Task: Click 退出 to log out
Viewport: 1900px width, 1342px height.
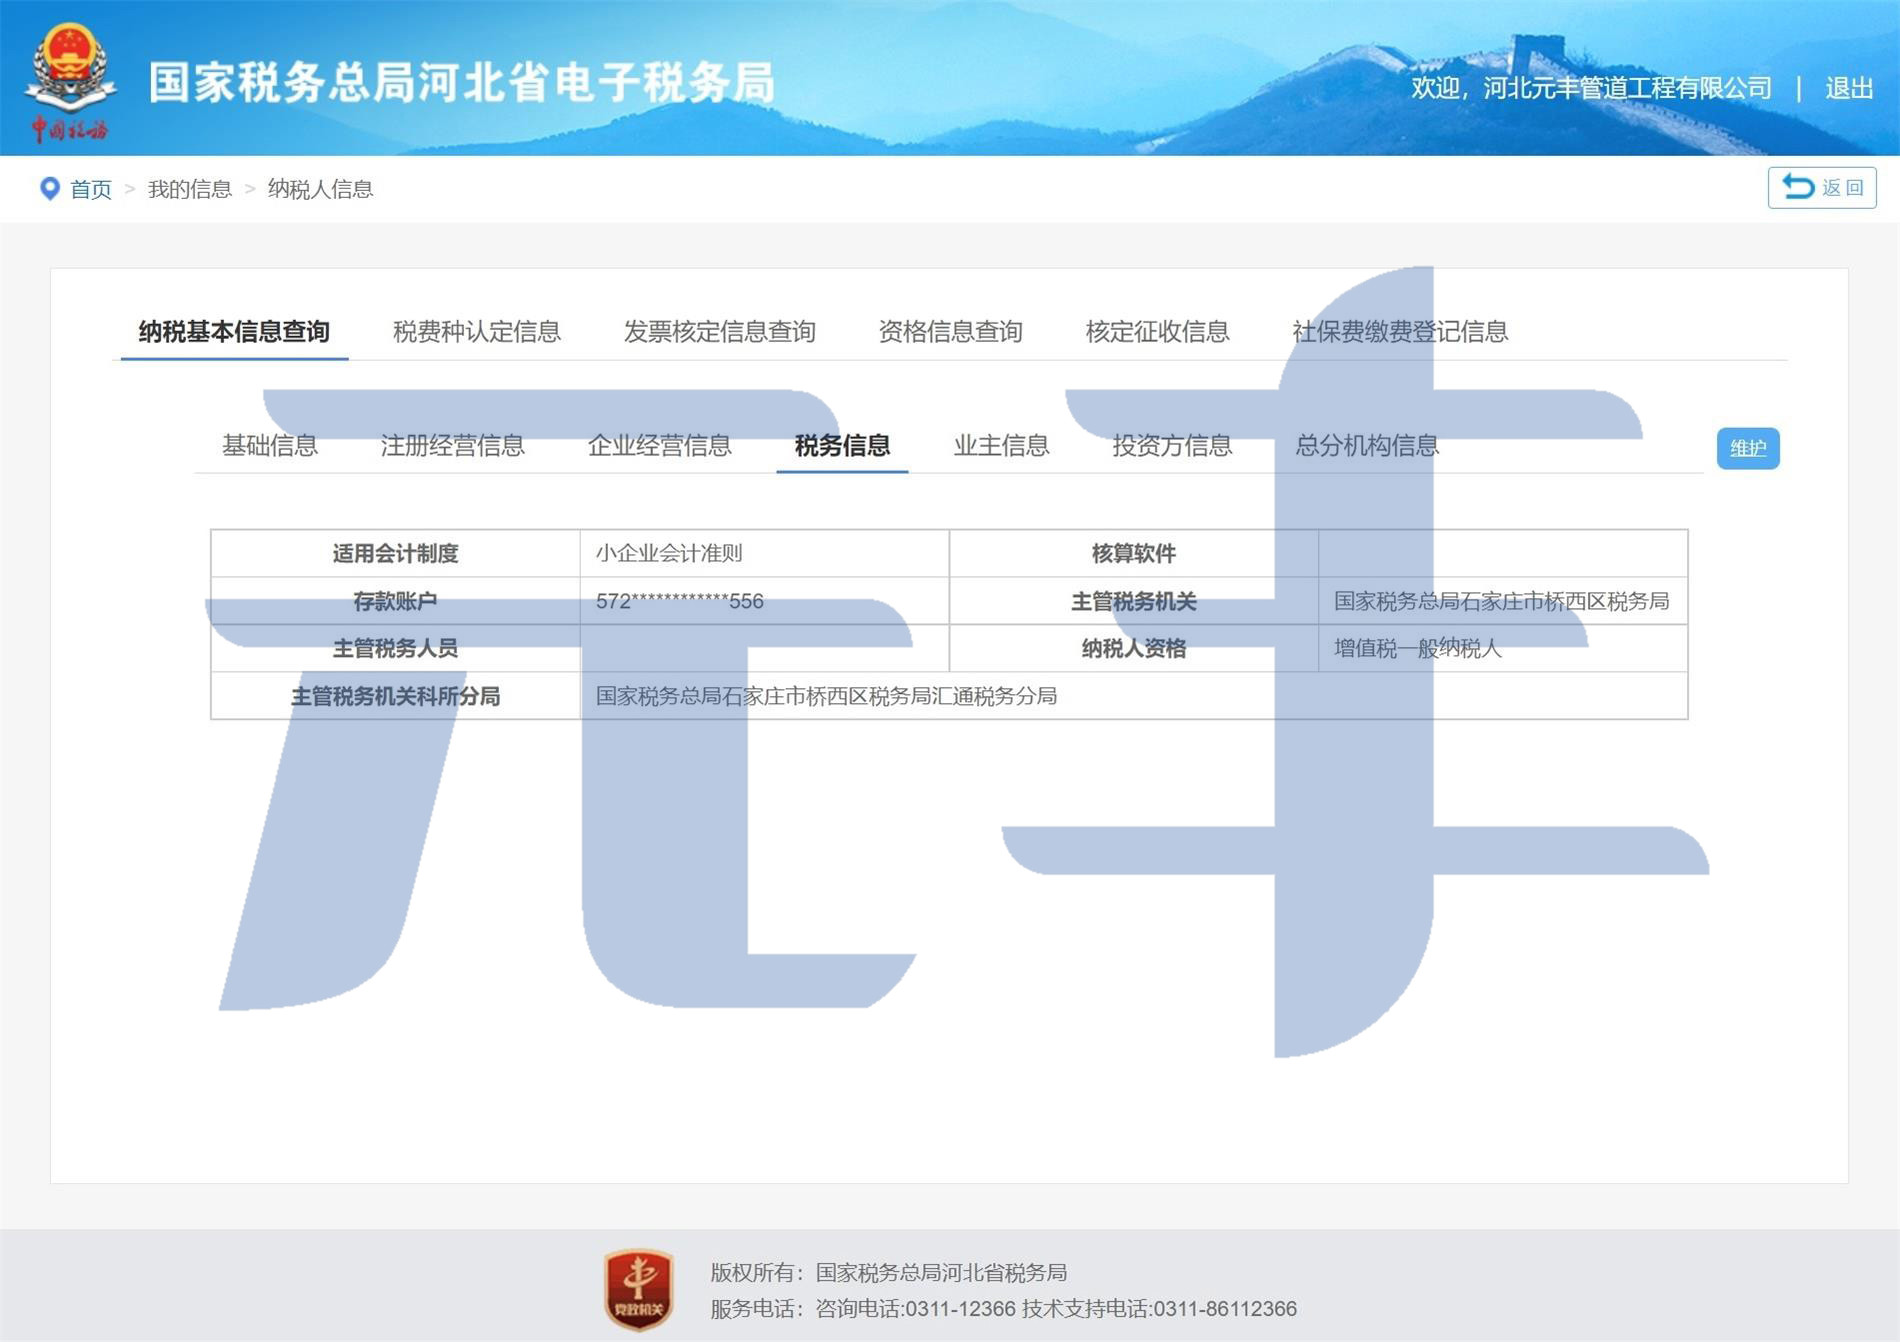Action: click(x=1848, y=89)
